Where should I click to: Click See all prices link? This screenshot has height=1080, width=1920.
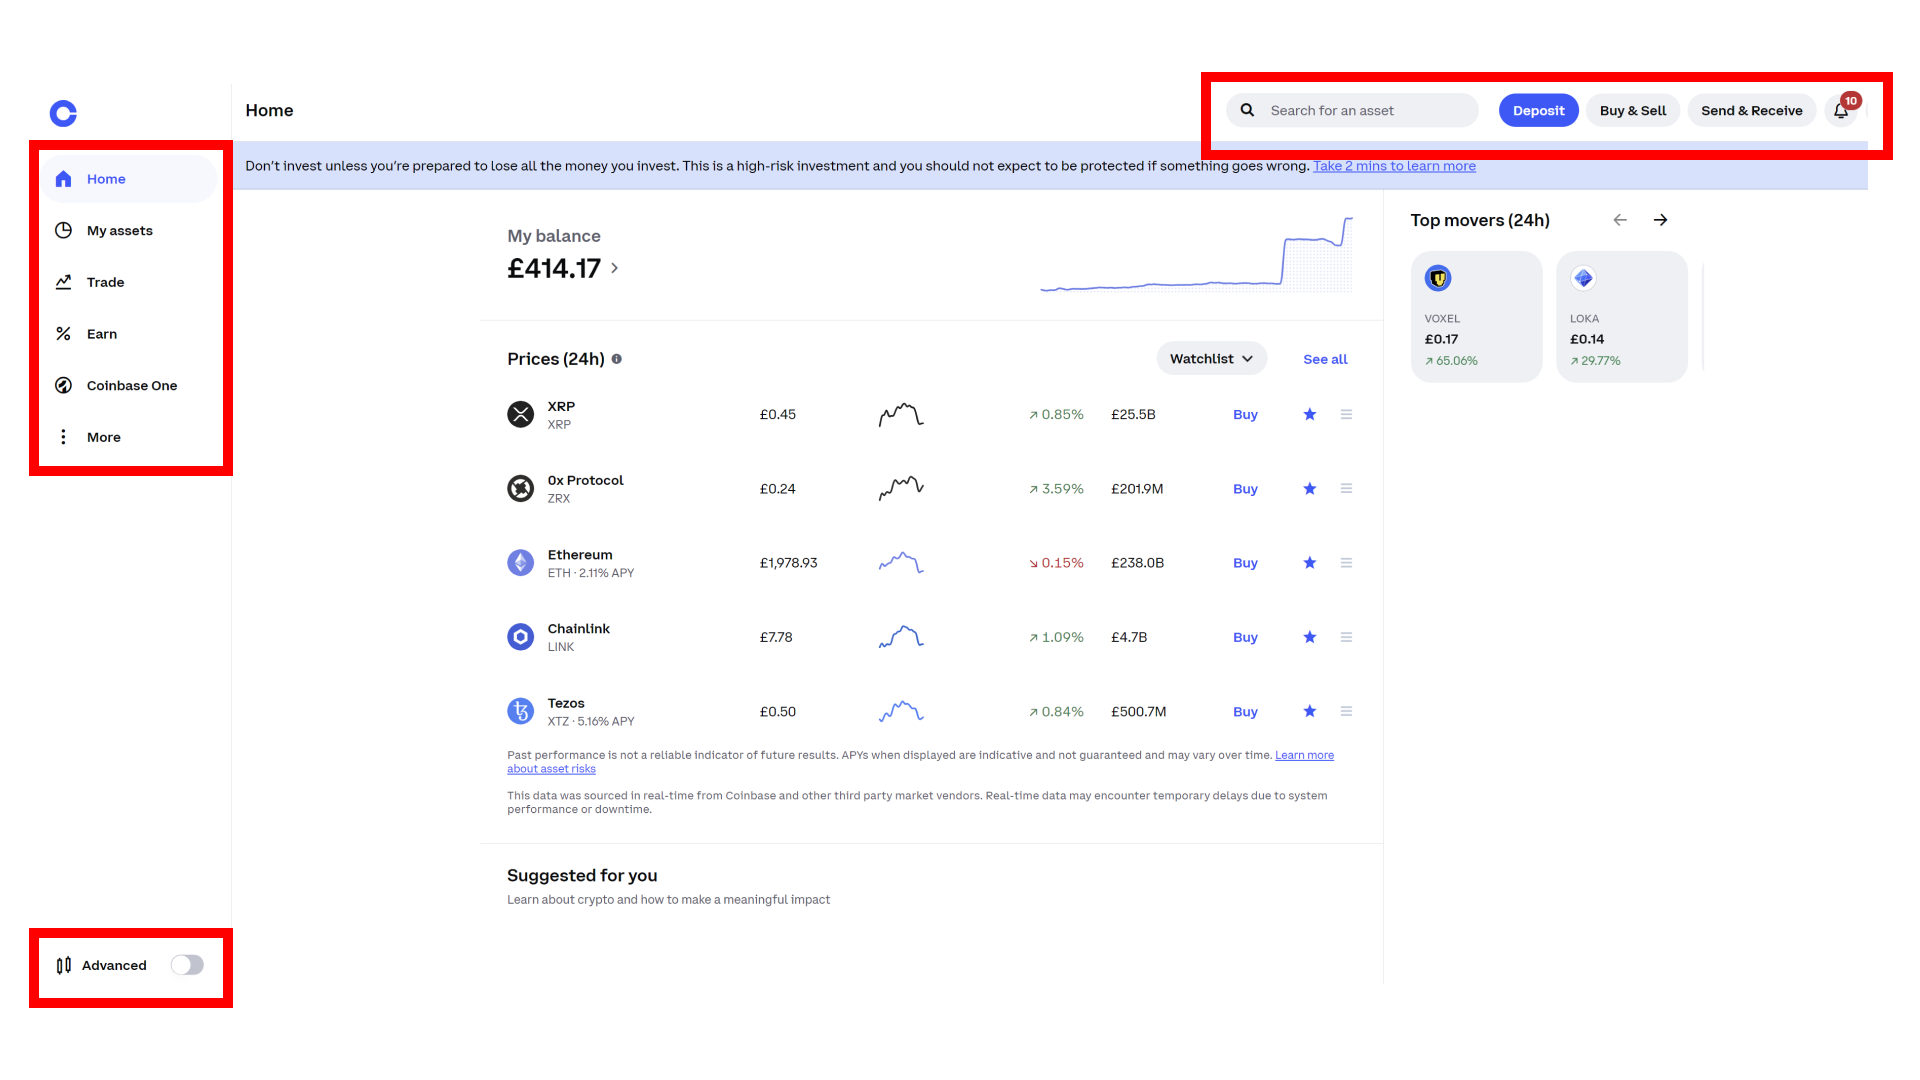(1325, 359)
